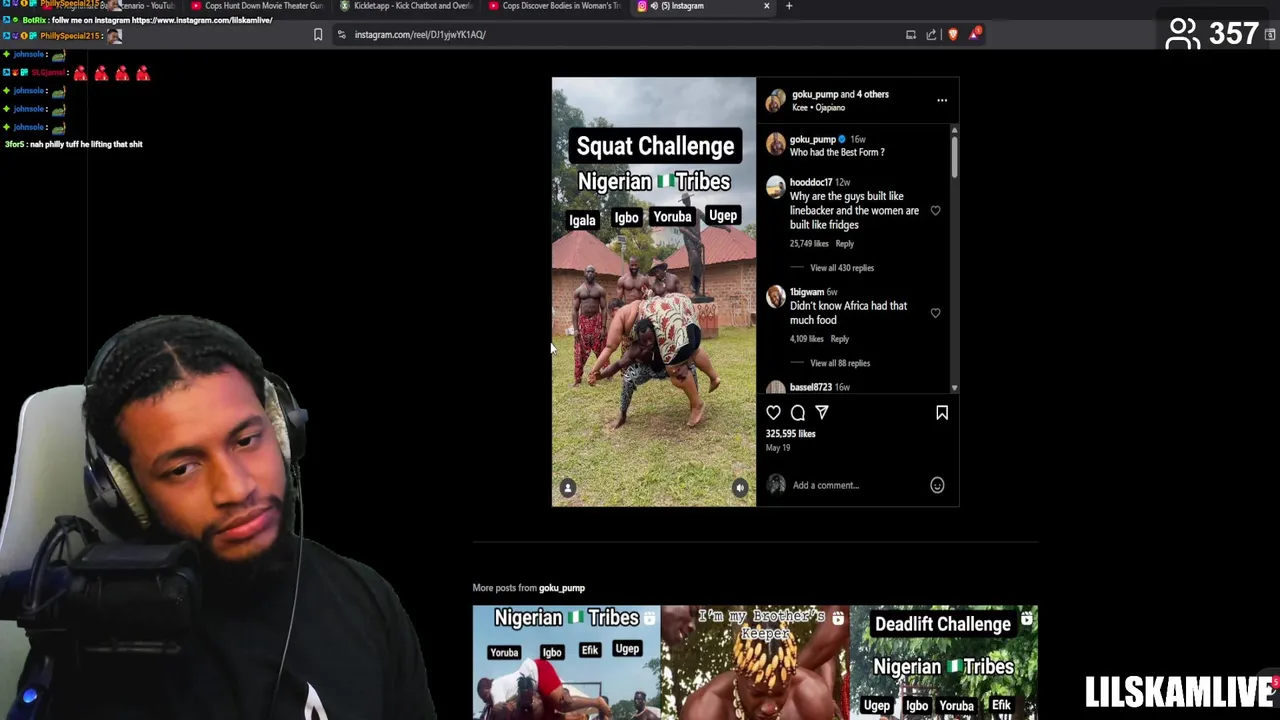Screen dimensions: 1280x720
Task: Reply to 1bigwam's comment
Action: 840,339
